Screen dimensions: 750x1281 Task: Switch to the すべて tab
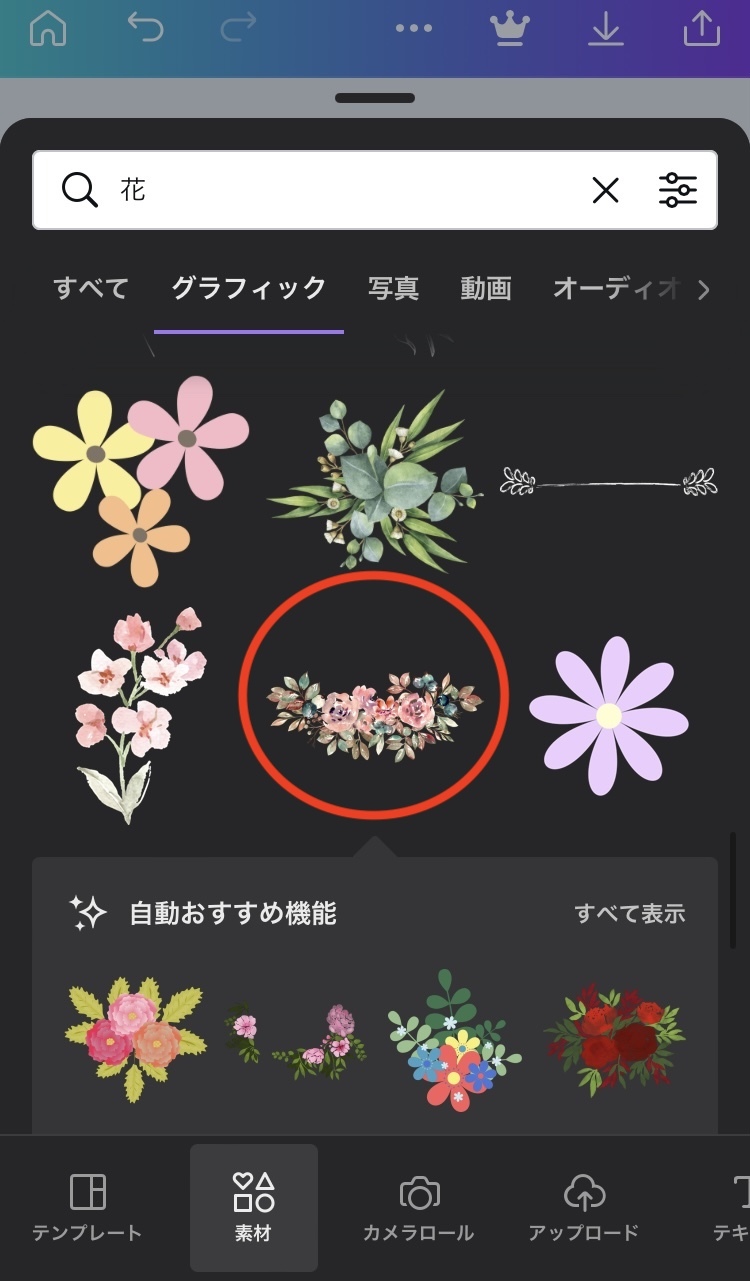[x=91, y=289]
